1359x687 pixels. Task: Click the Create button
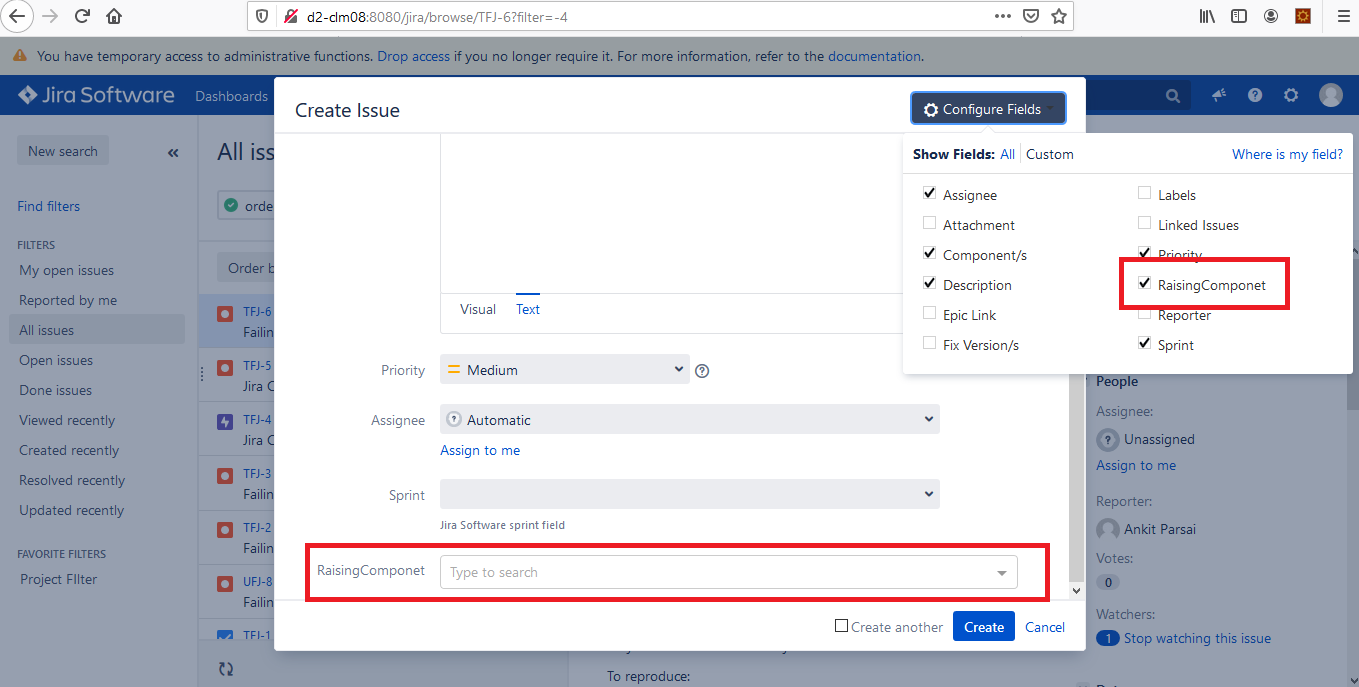pyautogui.click(x=984, y=627)
